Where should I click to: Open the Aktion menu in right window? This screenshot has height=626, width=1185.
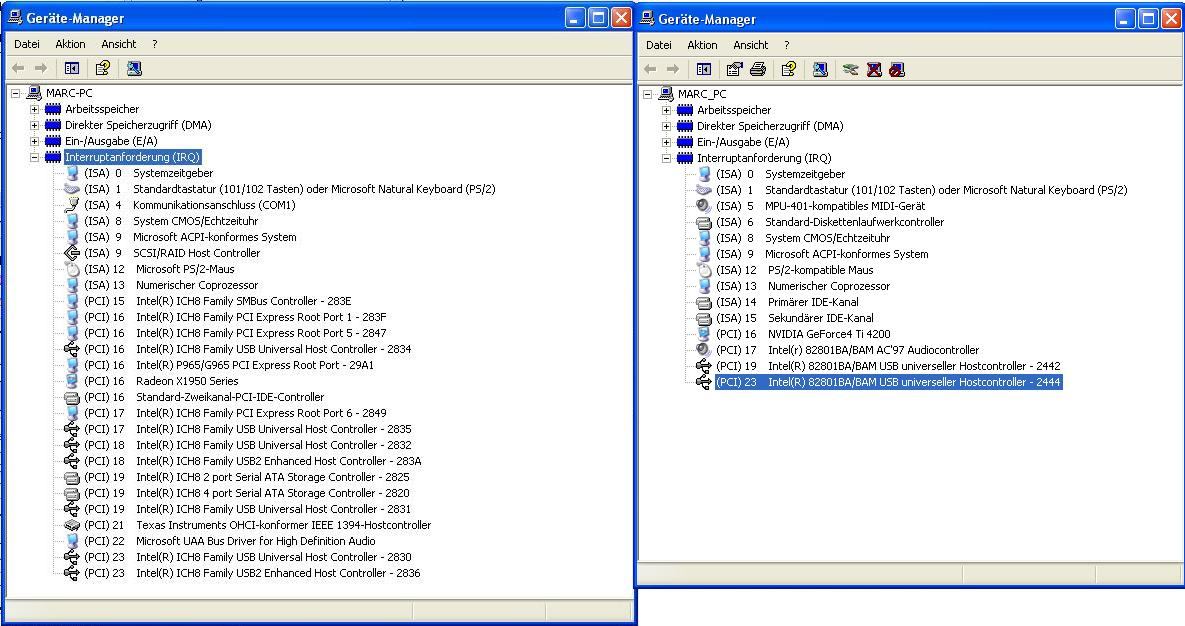[702, 45]
